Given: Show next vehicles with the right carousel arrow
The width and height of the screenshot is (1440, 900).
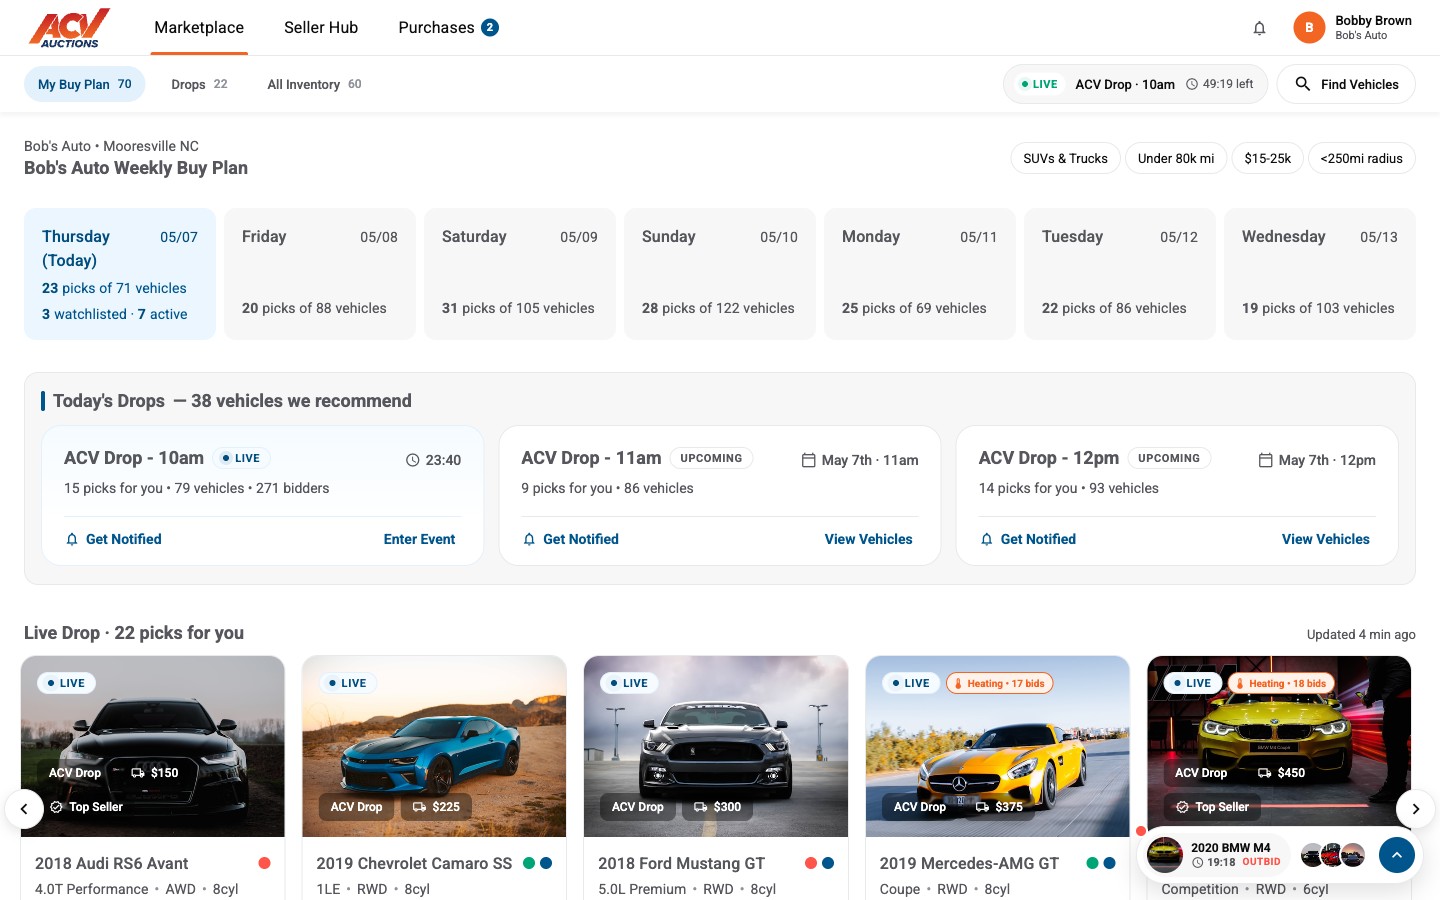Looking at the screenshot, I should point(1415,809).
